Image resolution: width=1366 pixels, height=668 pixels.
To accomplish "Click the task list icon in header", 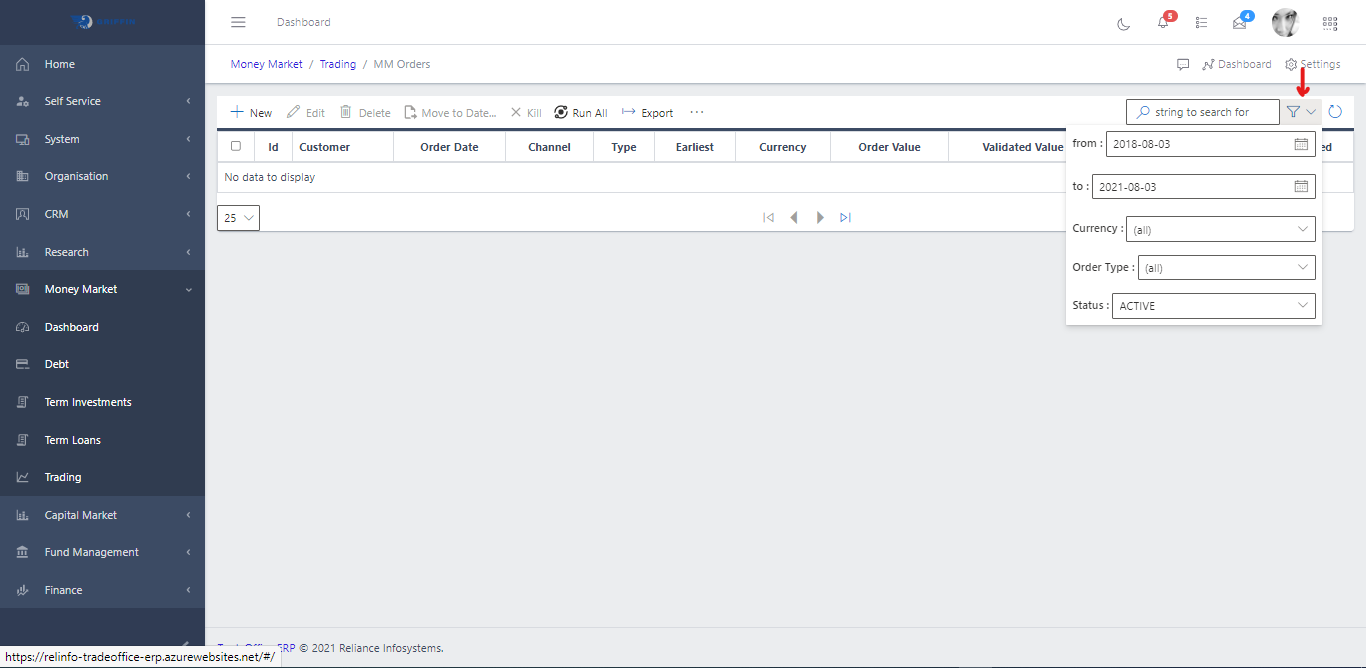I will tap(1202, 23).
